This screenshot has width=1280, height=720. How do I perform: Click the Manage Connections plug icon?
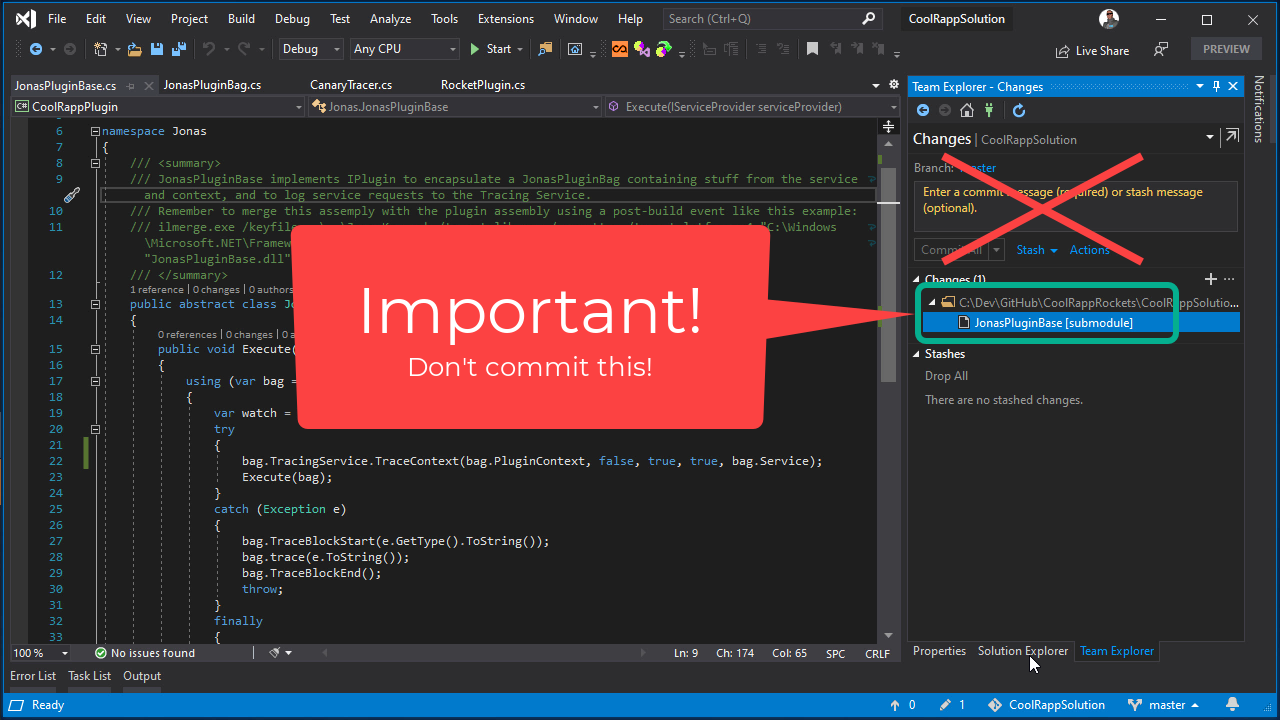tap(990, 110)
